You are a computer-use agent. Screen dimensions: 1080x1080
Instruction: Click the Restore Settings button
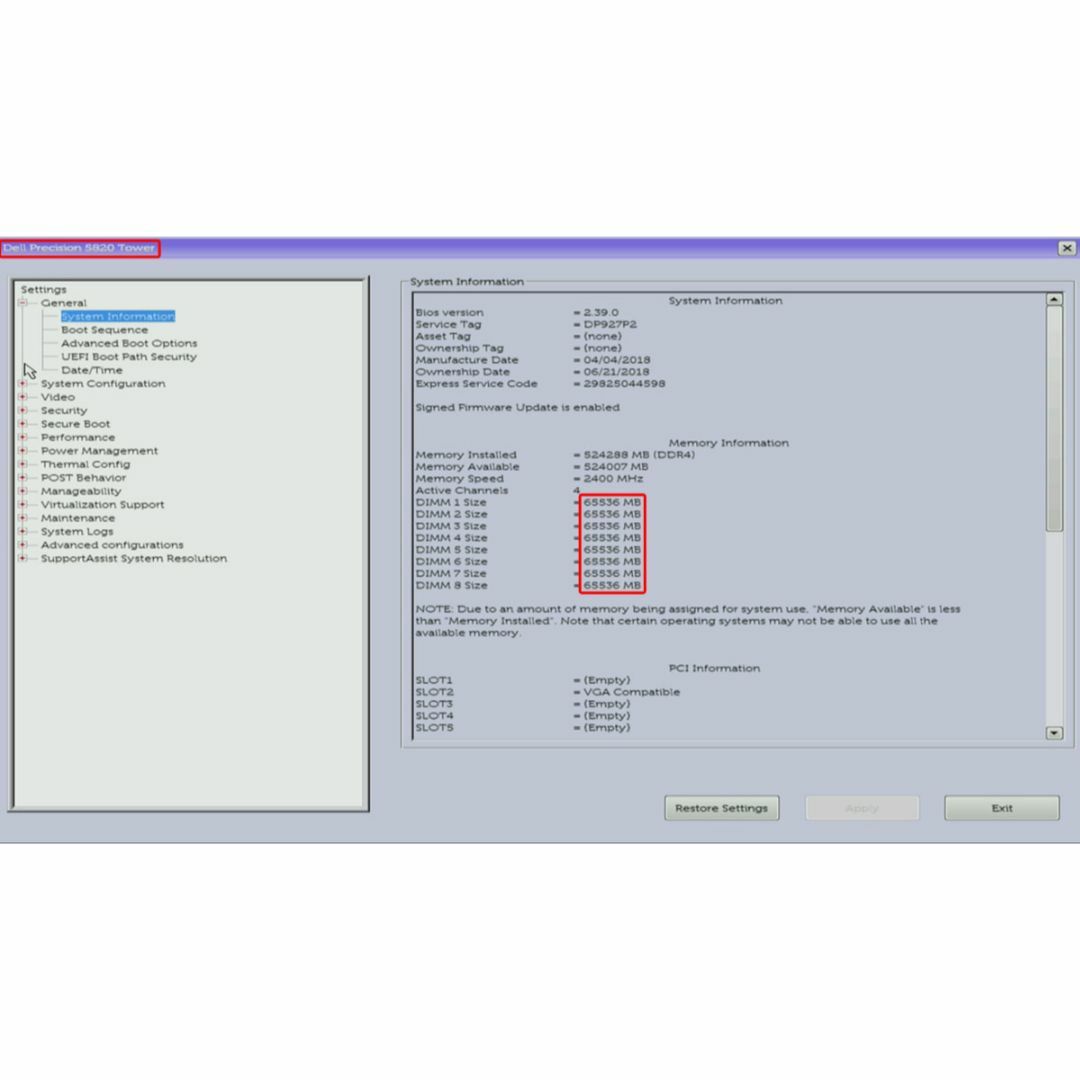(x=721, y=808)
